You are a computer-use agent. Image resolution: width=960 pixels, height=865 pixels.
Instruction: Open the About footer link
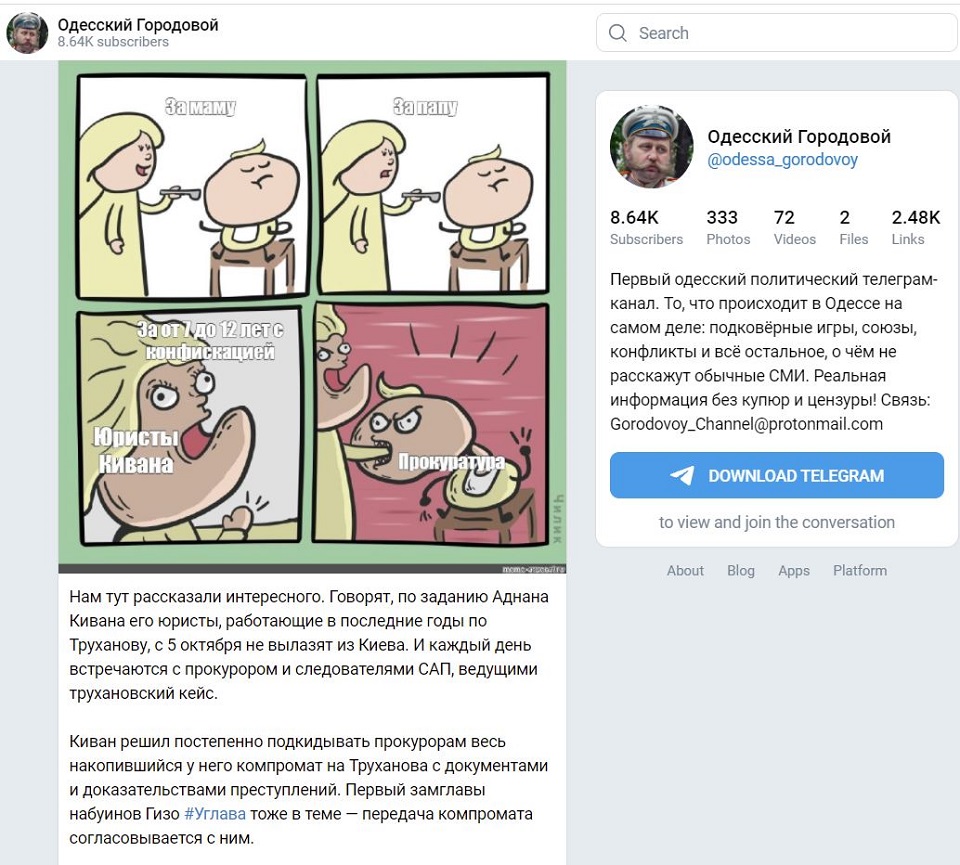685,571
